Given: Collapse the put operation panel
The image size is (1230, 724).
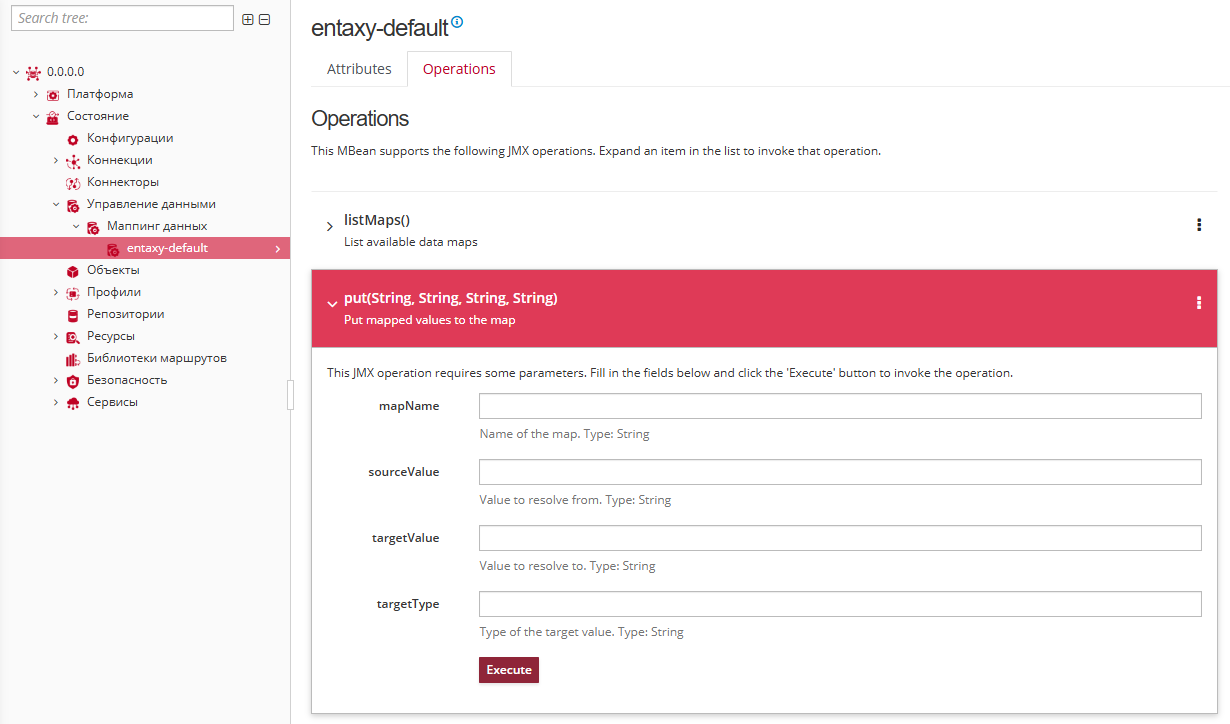Looking at the screenshot, I should (332, 304).
